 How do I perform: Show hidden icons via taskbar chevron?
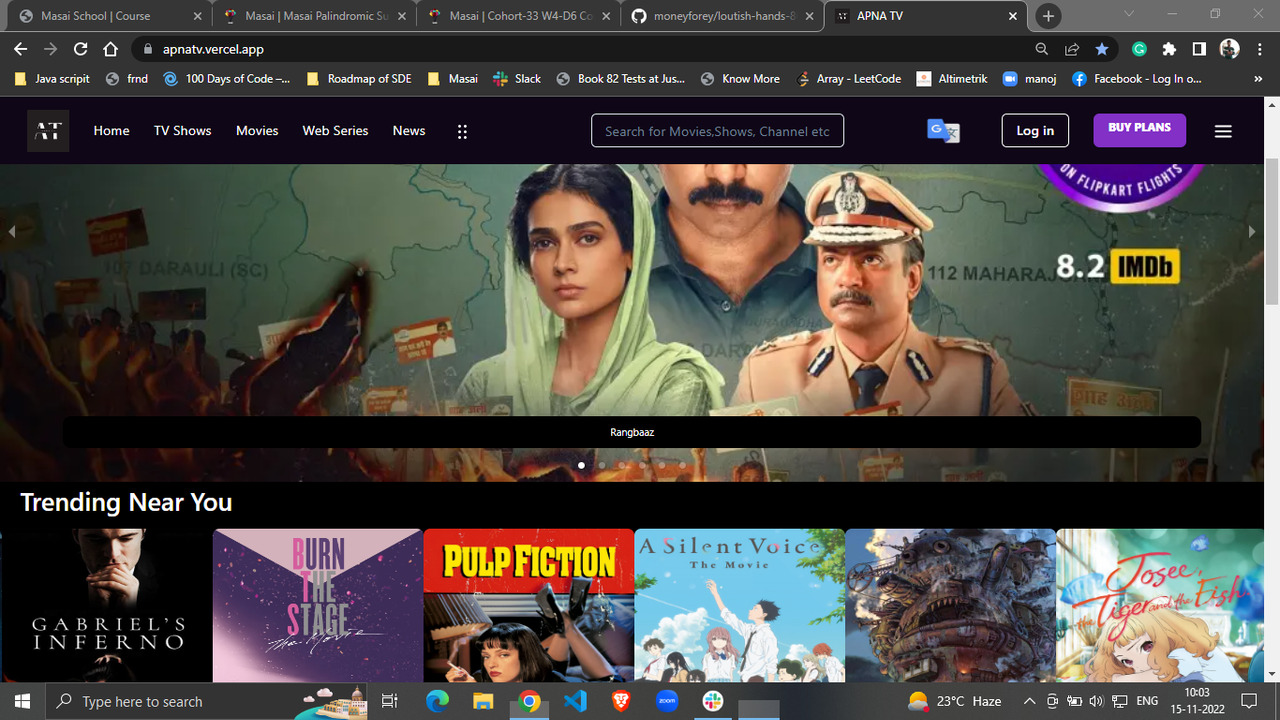click(1028, 701)
